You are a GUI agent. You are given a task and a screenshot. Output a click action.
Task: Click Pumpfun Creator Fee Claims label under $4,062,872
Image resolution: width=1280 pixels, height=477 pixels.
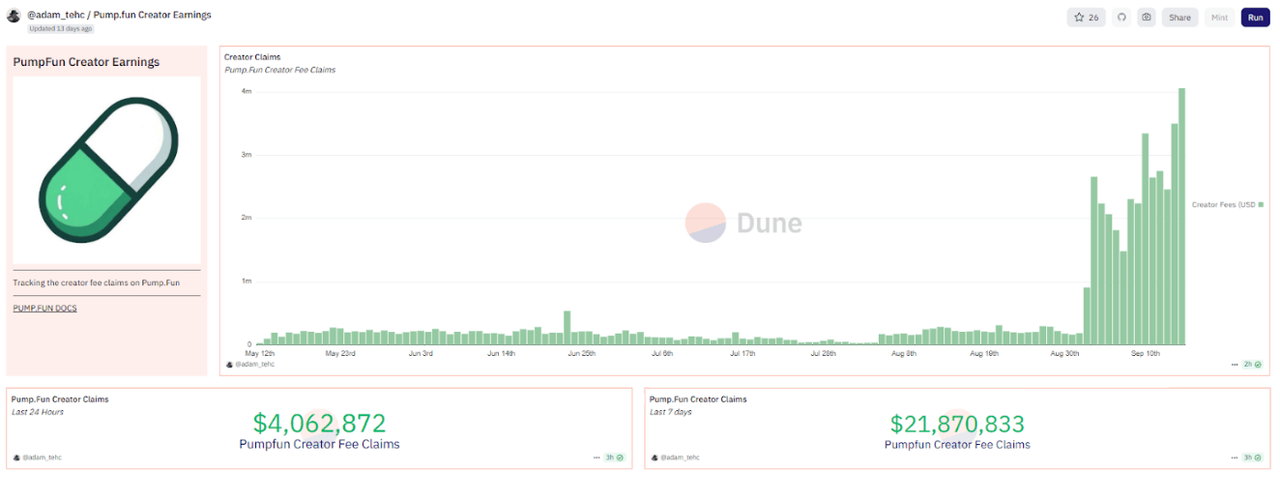pos(319,444)
